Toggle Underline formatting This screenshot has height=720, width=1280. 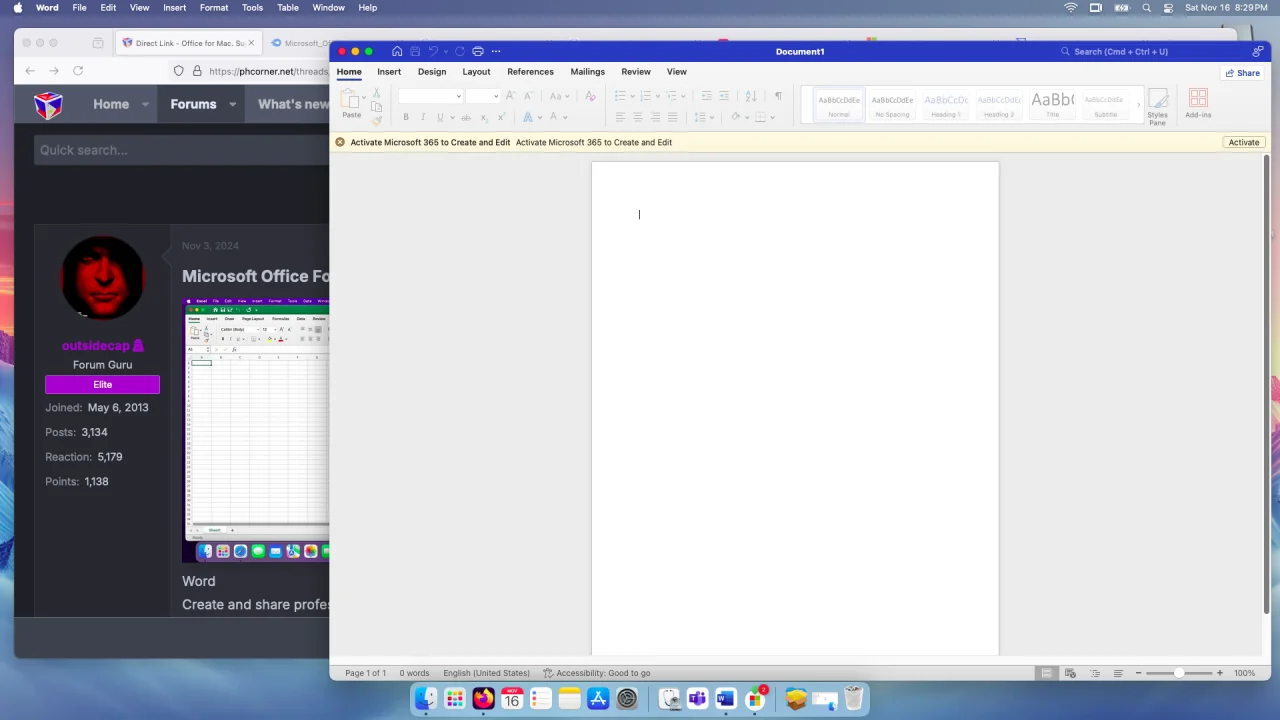pyautogui.click(x=440, y=117)
